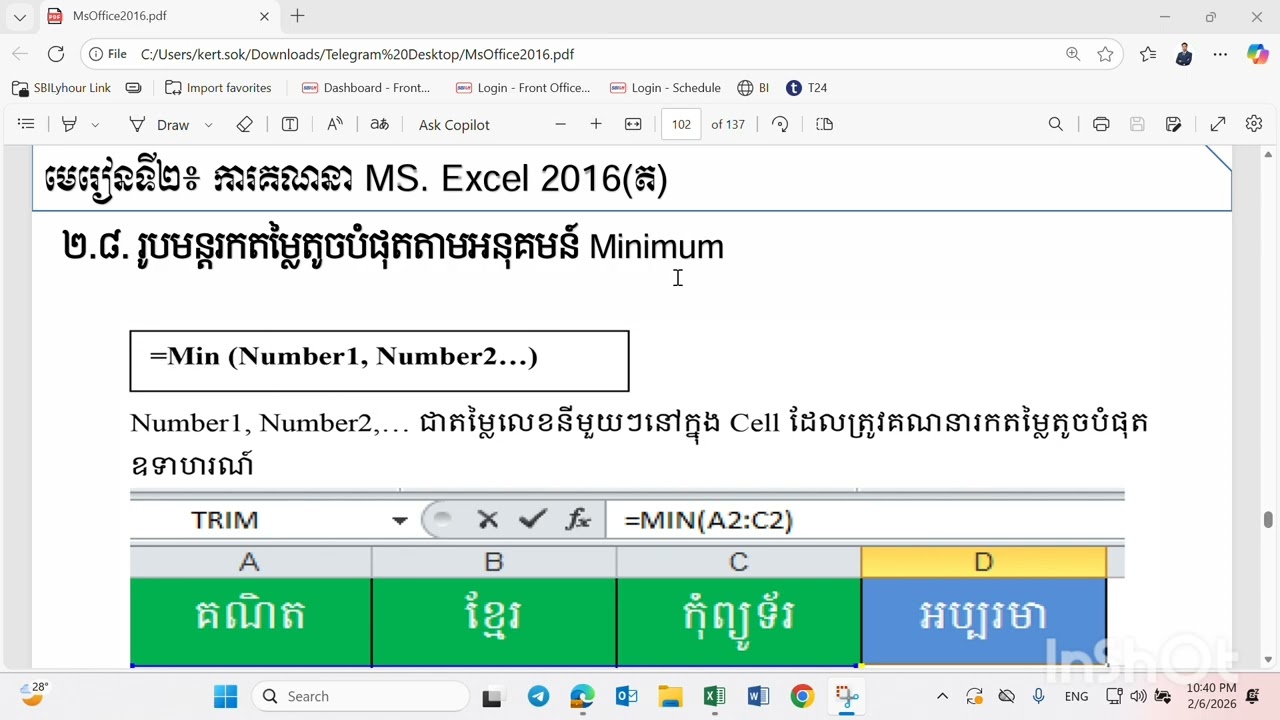Click the page number field showing 102
Screen dimensions: 1280x720
[x=681, y=124]
